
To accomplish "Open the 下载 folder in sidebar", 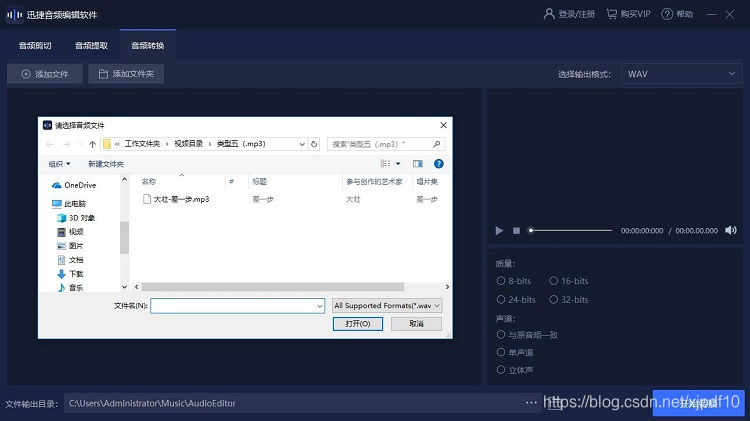I will [x=70, y=274].
